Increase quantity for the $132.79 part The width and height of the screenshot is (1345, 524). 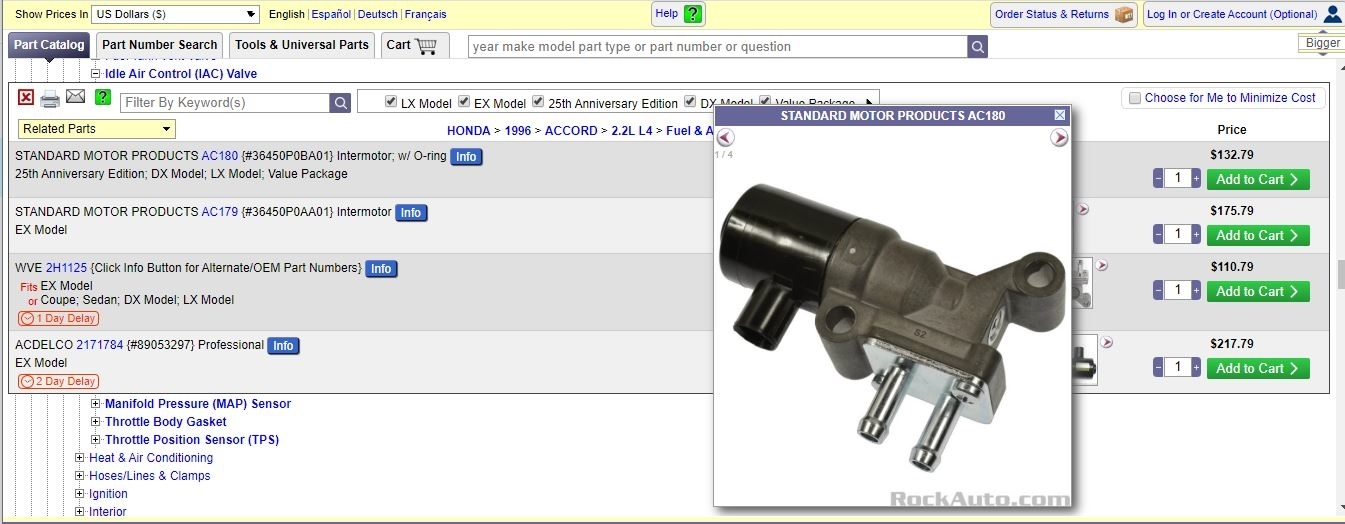[x=1196, y=179]
